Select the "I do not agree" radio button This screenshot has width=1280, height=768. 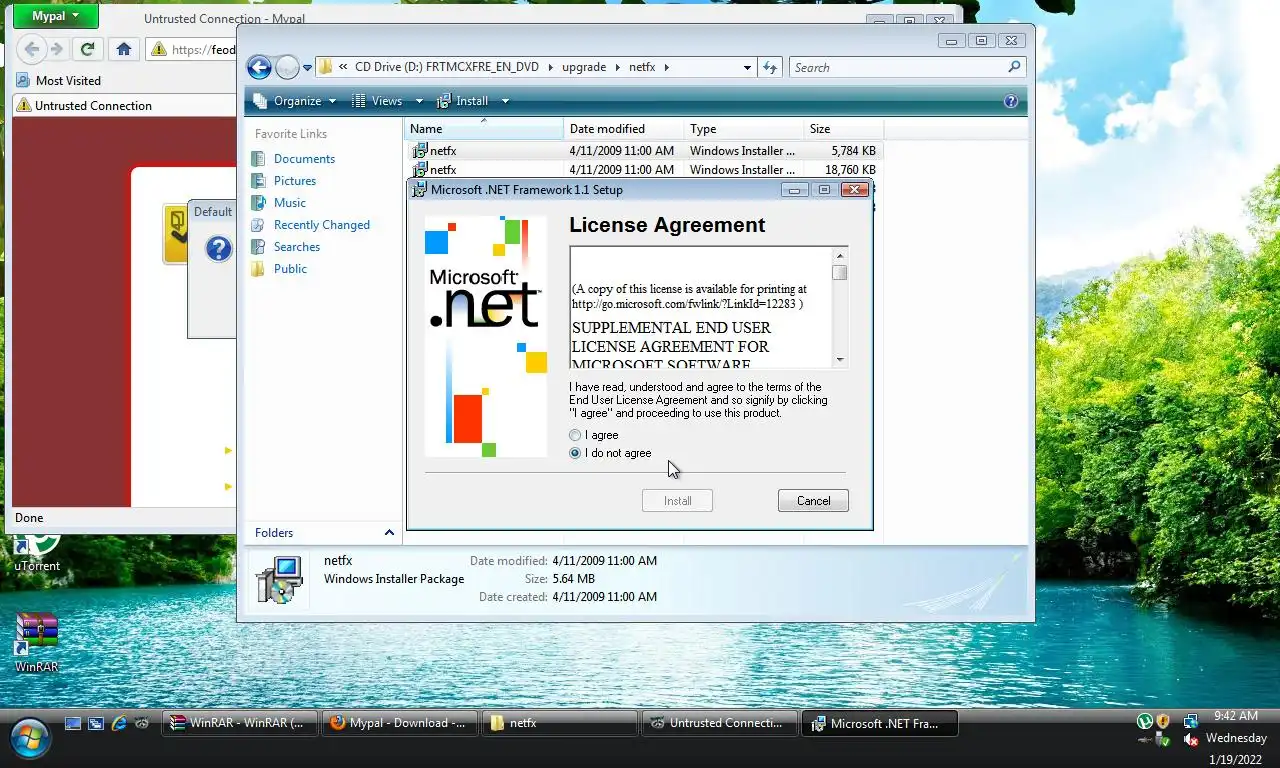click(575, 454)
